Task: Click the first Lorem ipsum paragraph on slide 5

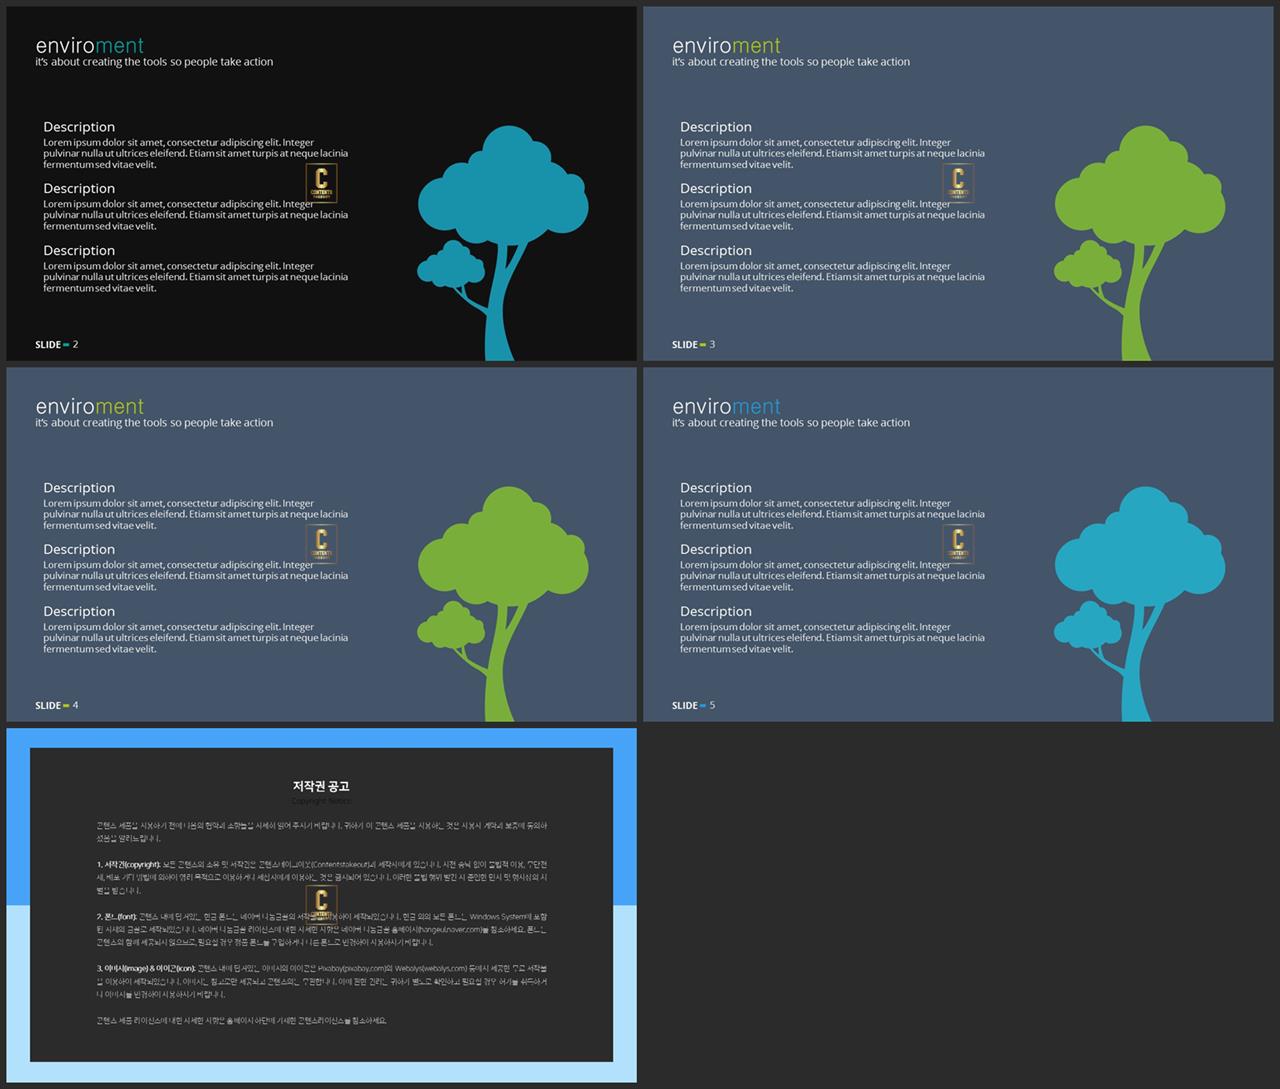Action: [x=833, y=515]
